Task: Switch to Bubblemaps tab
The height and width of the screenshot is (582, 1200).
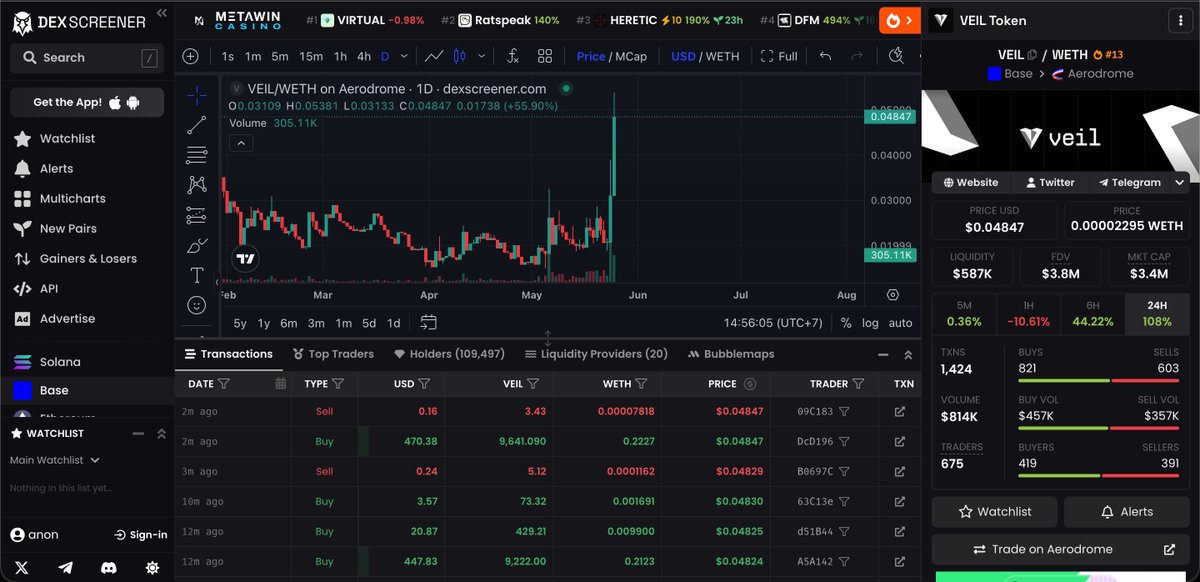Action: tap(731, 354)
